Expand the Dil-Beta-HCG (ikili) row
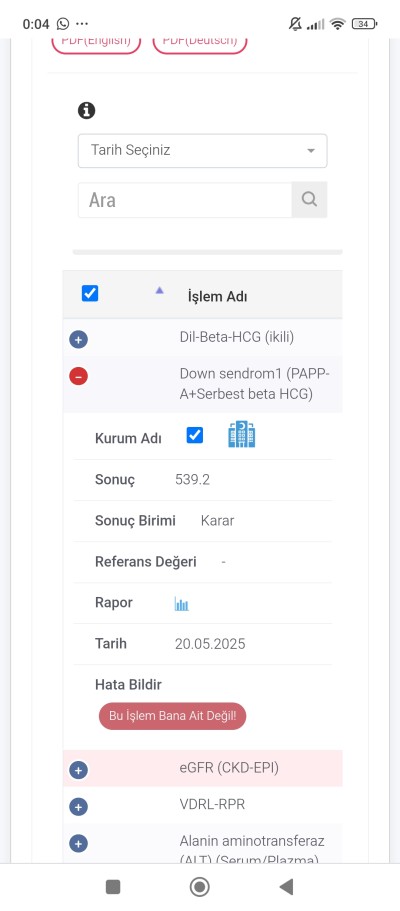Image resolution: width=400 pixels, height=911 pixels. [78, 339]
